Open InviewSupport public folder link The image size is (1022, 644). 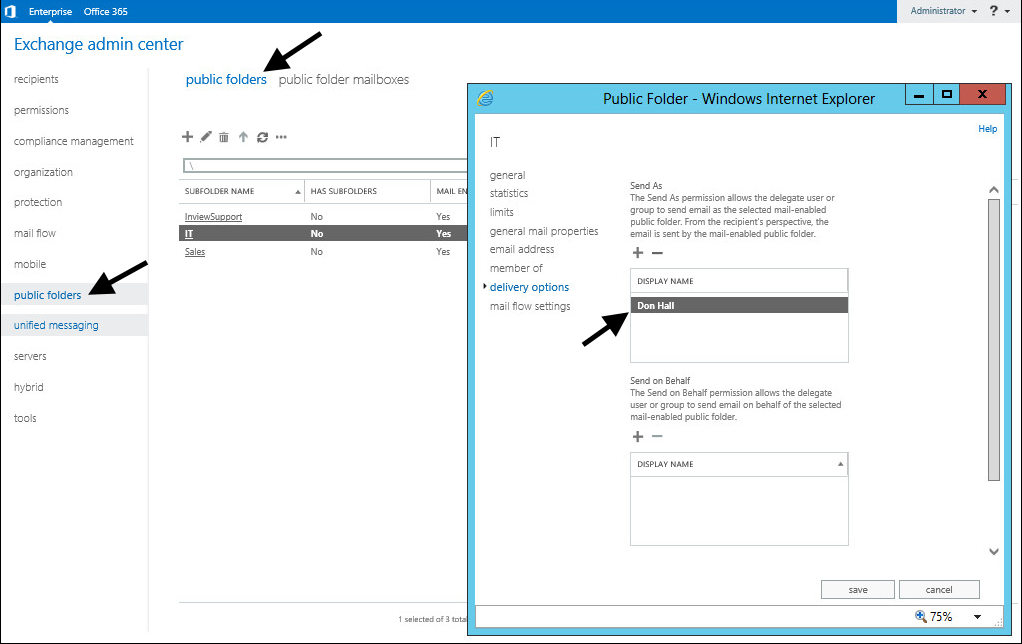tap(213, 217)
